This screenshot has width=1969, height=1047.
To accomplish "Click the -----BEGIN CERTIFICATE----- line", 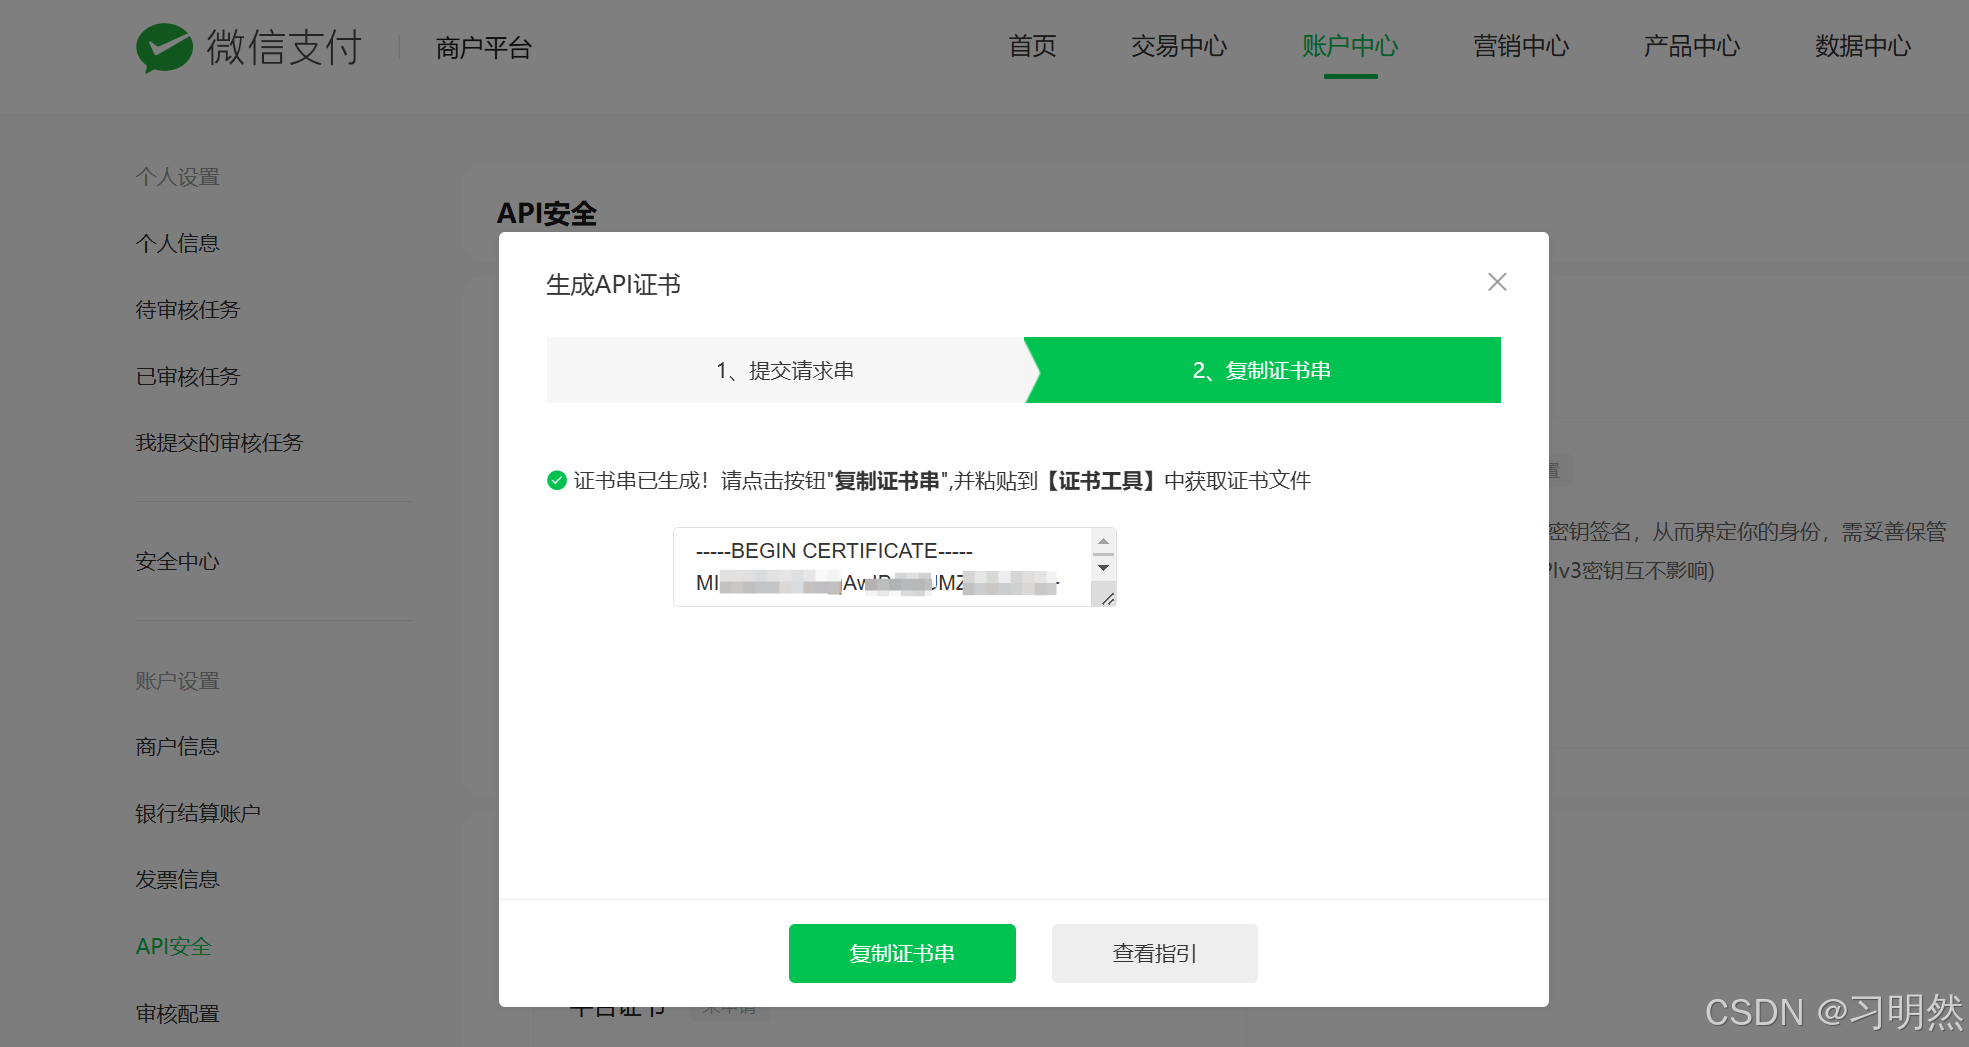I will (x=834, y=551).
